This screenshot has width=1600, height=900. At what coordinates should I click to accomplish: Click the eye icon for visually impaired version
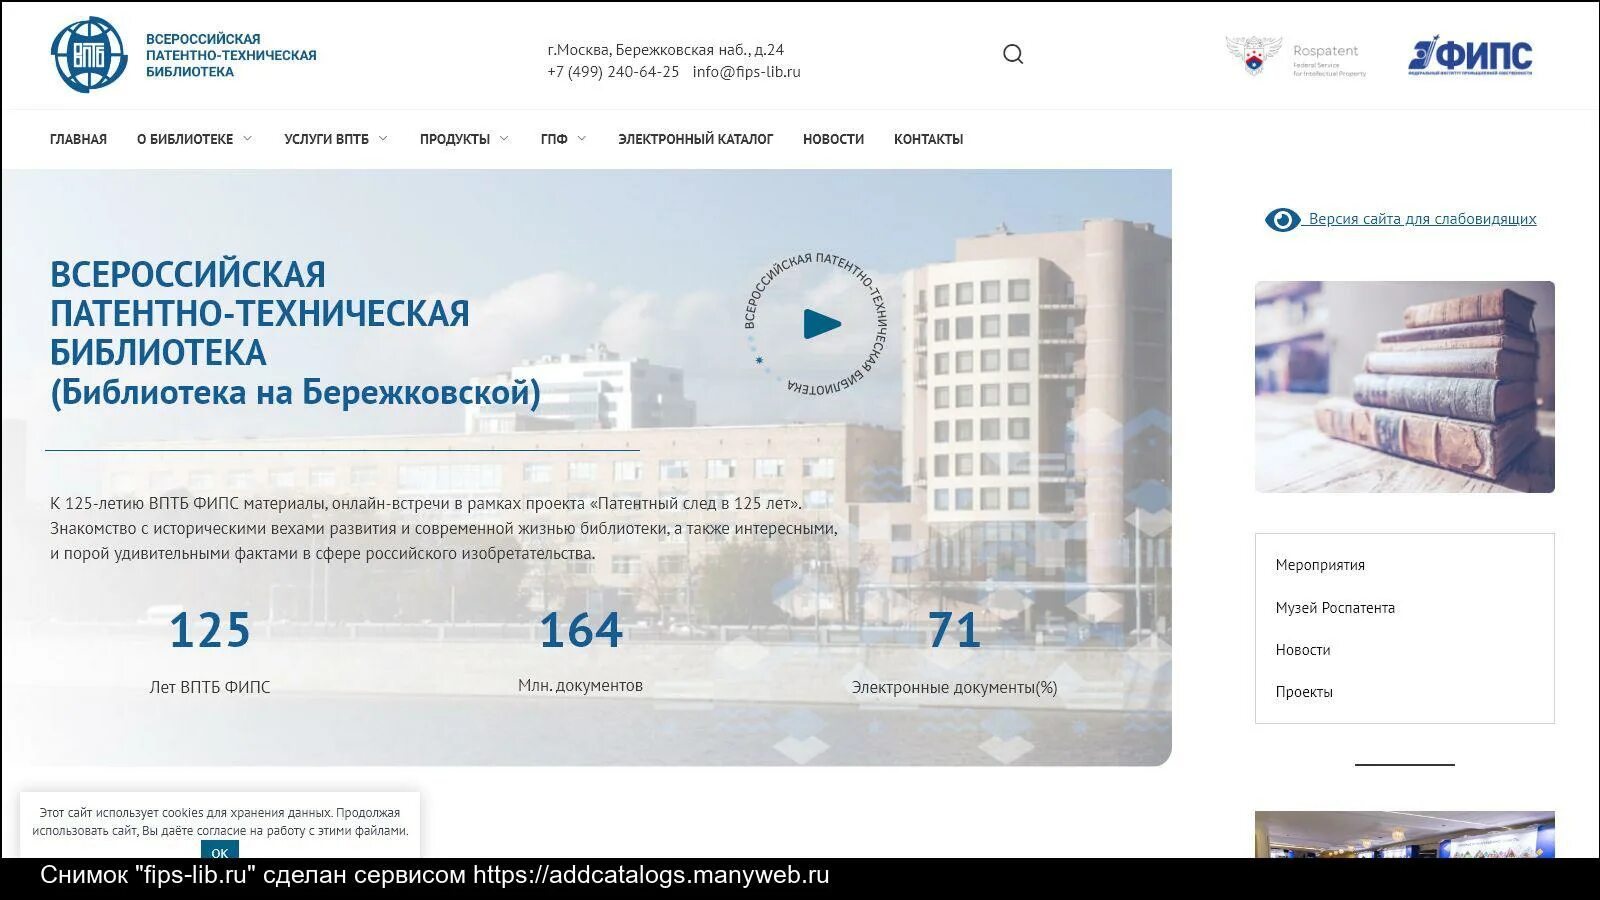[1282, 219]
